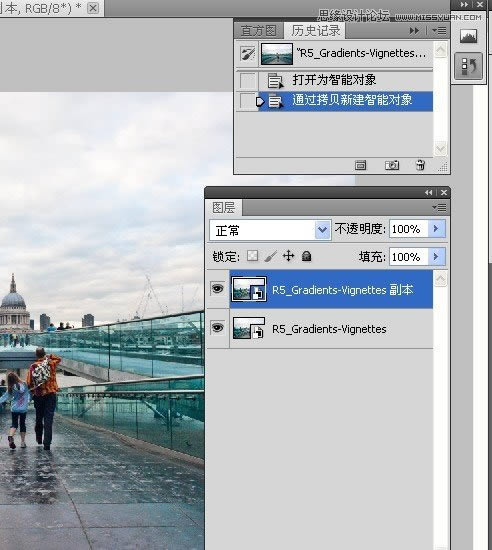Click the History panel icon in dock

click(469, 66)
